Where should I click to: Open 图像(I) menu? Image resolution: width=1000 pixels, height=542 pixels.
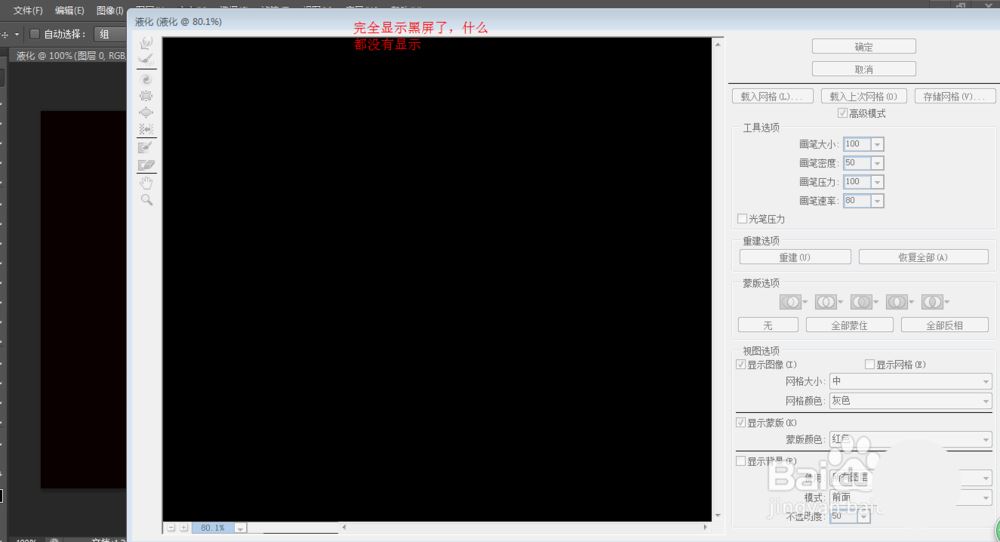[110, 10]
